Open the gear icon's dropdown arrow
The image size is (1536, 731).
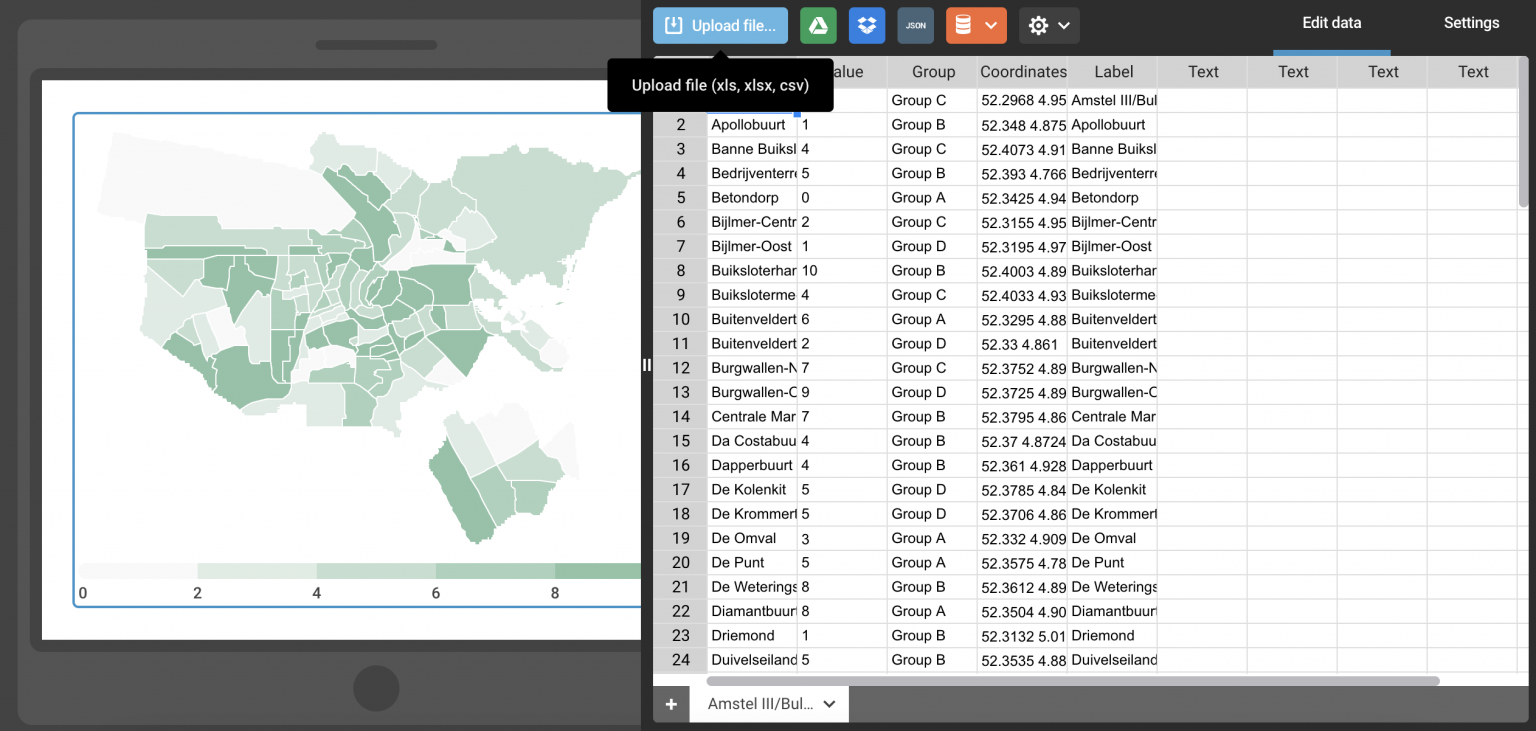tap(1063, 25)
